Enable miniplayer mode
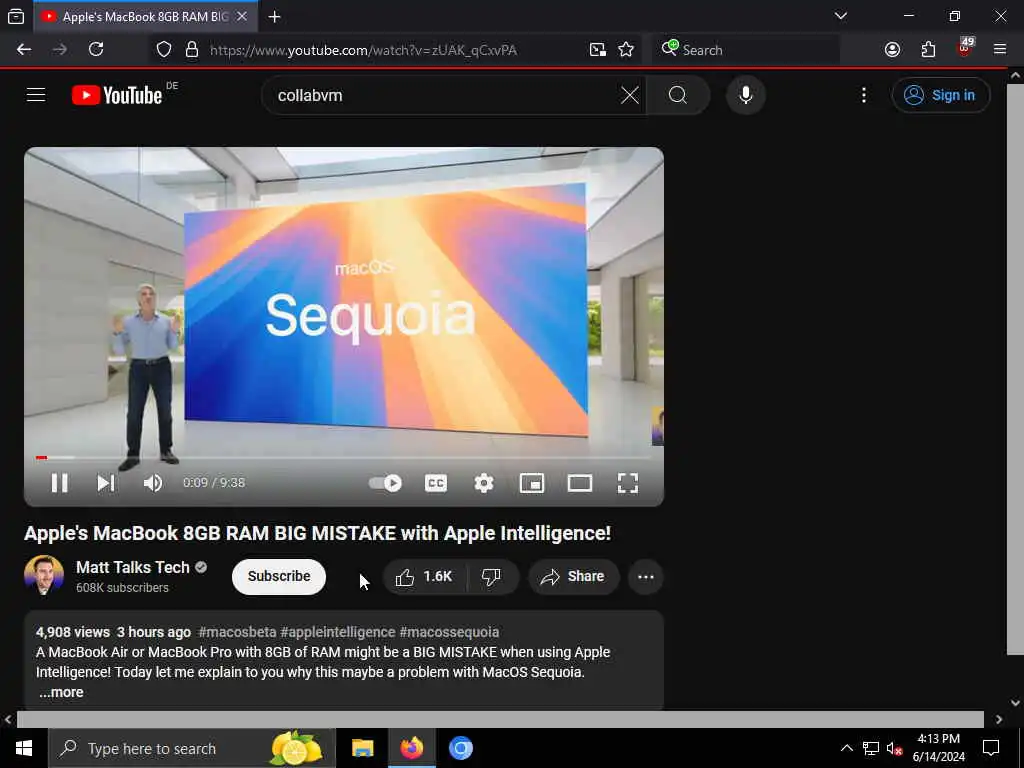Image resolution: width=1024 pixels, height=768 pixels. pyautogui.click(x=532, y=483)
